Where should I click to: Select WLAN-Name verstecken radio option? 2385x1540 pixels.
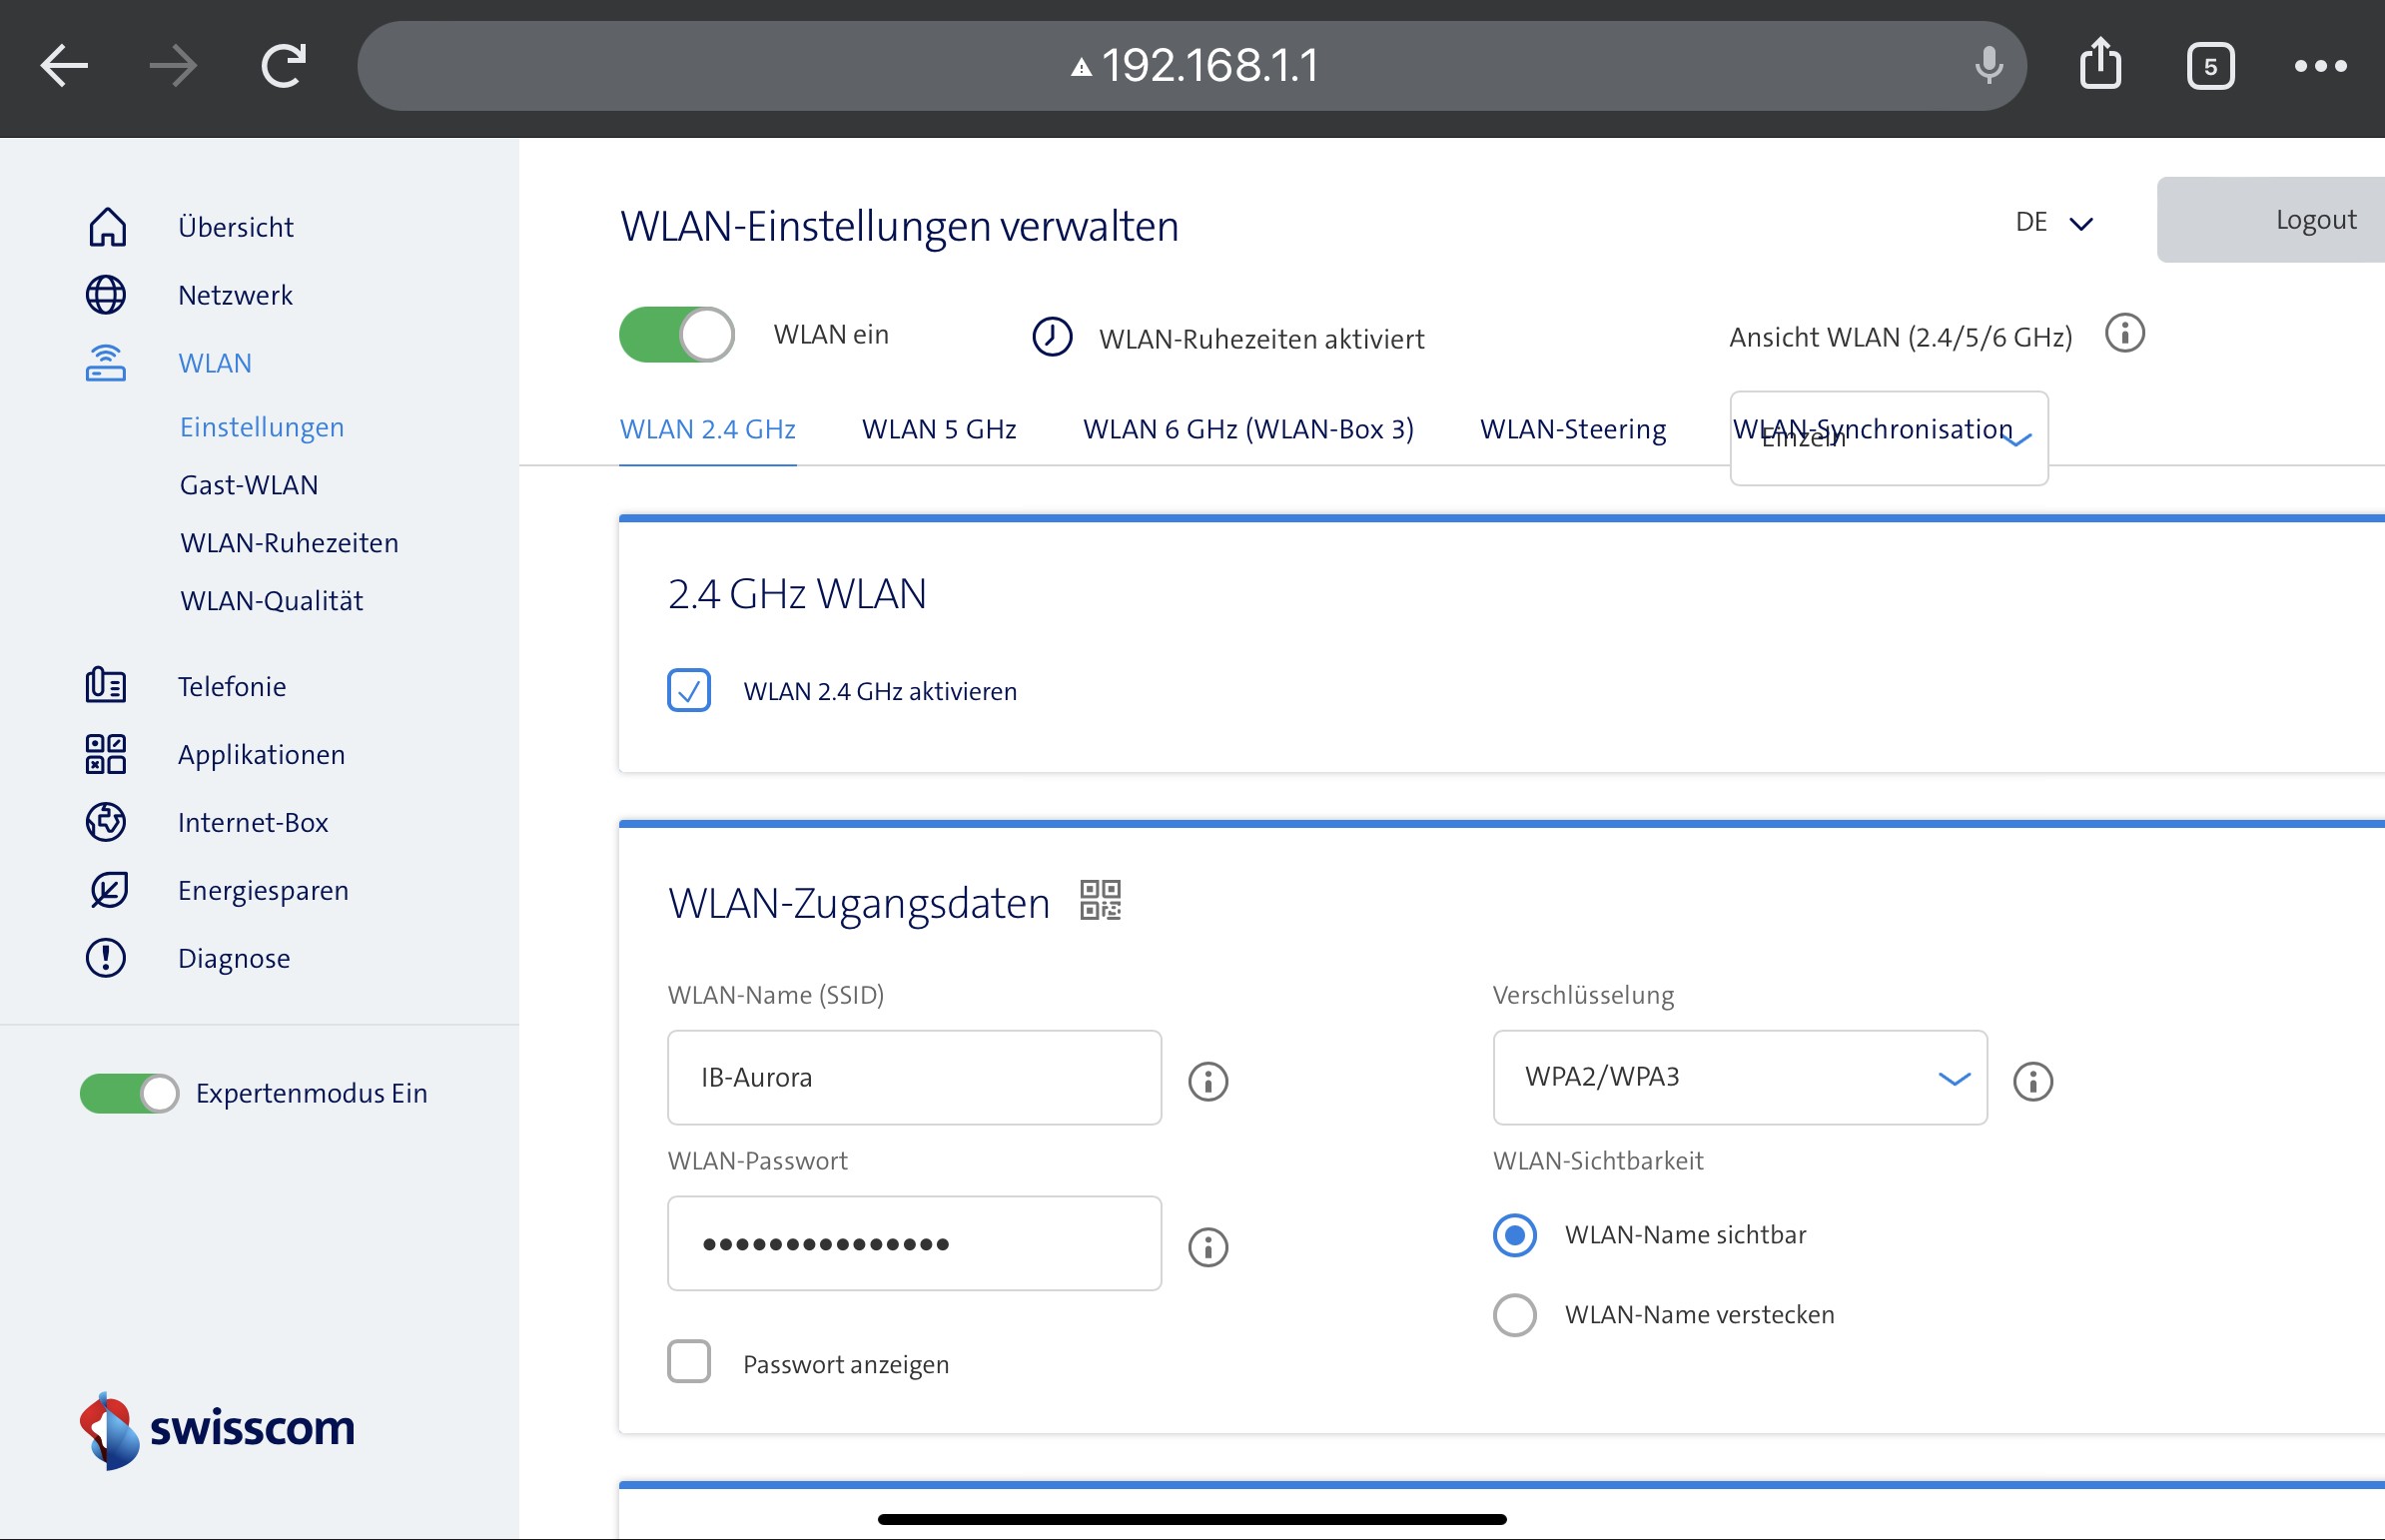click(1514, 1315)
